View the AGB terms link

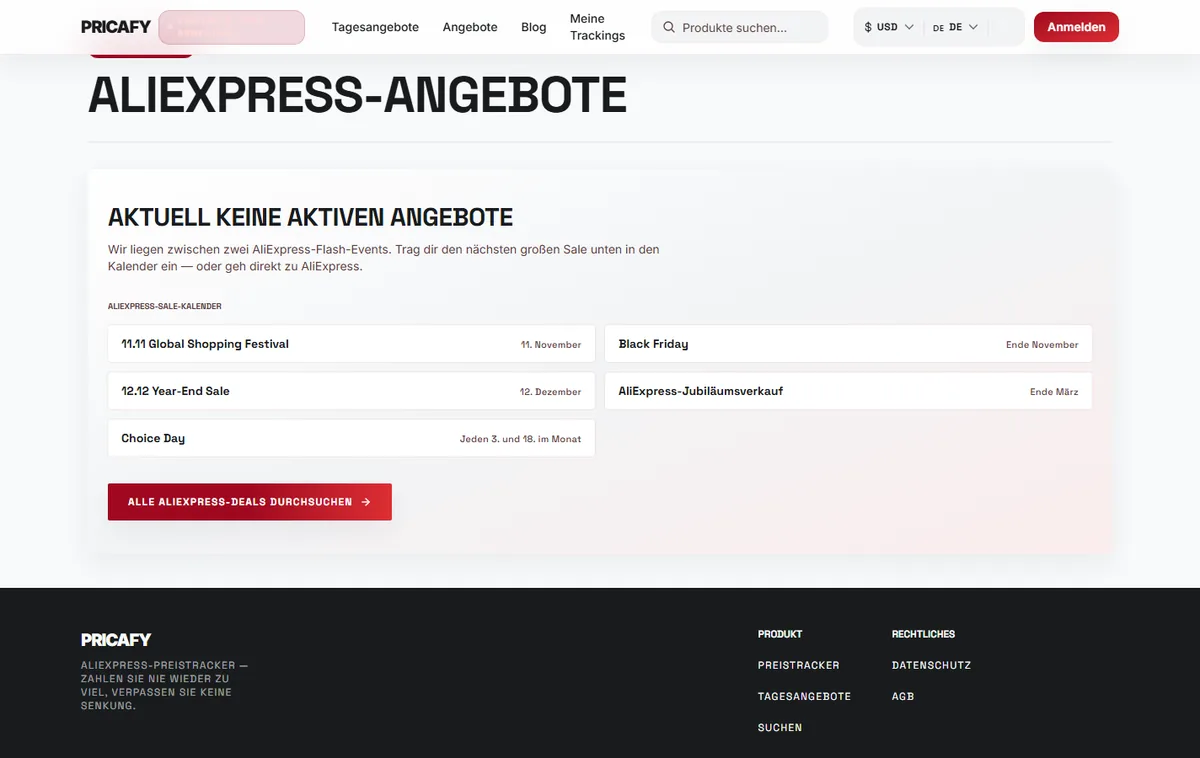[903, 696]
